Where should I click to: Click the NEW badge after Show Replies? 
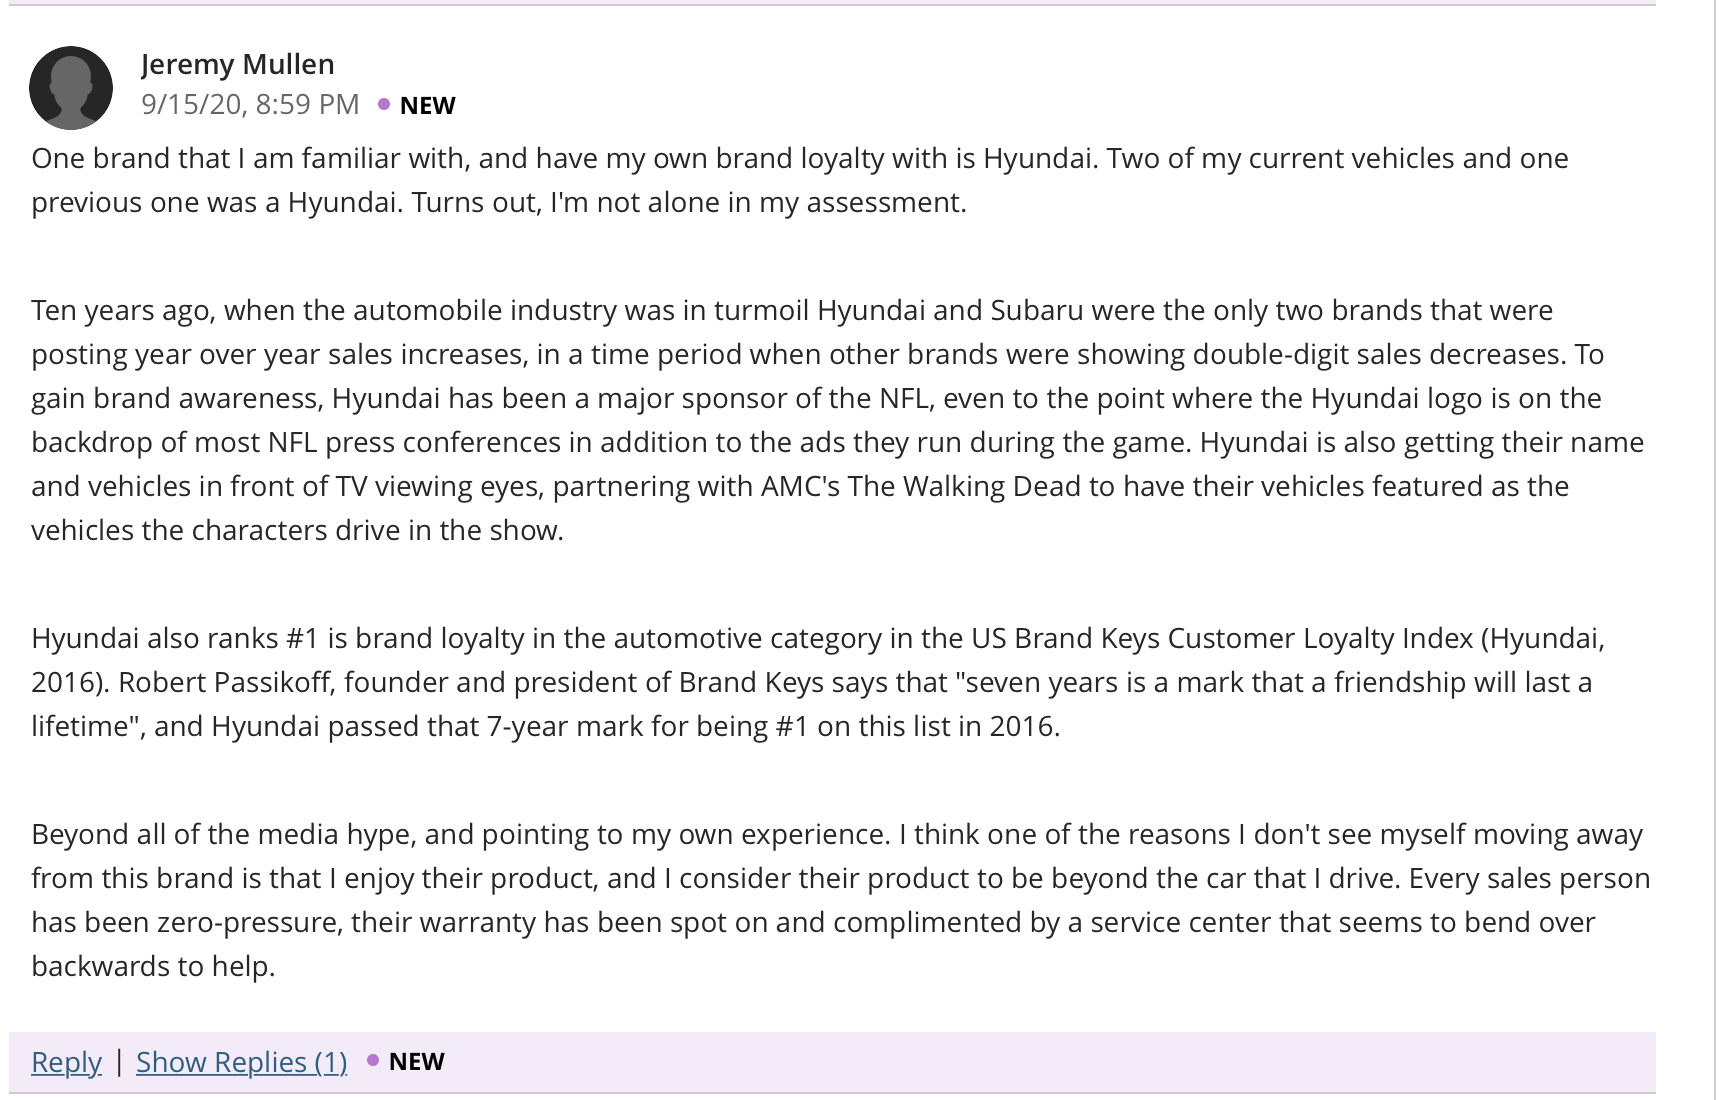point(416,1061)
